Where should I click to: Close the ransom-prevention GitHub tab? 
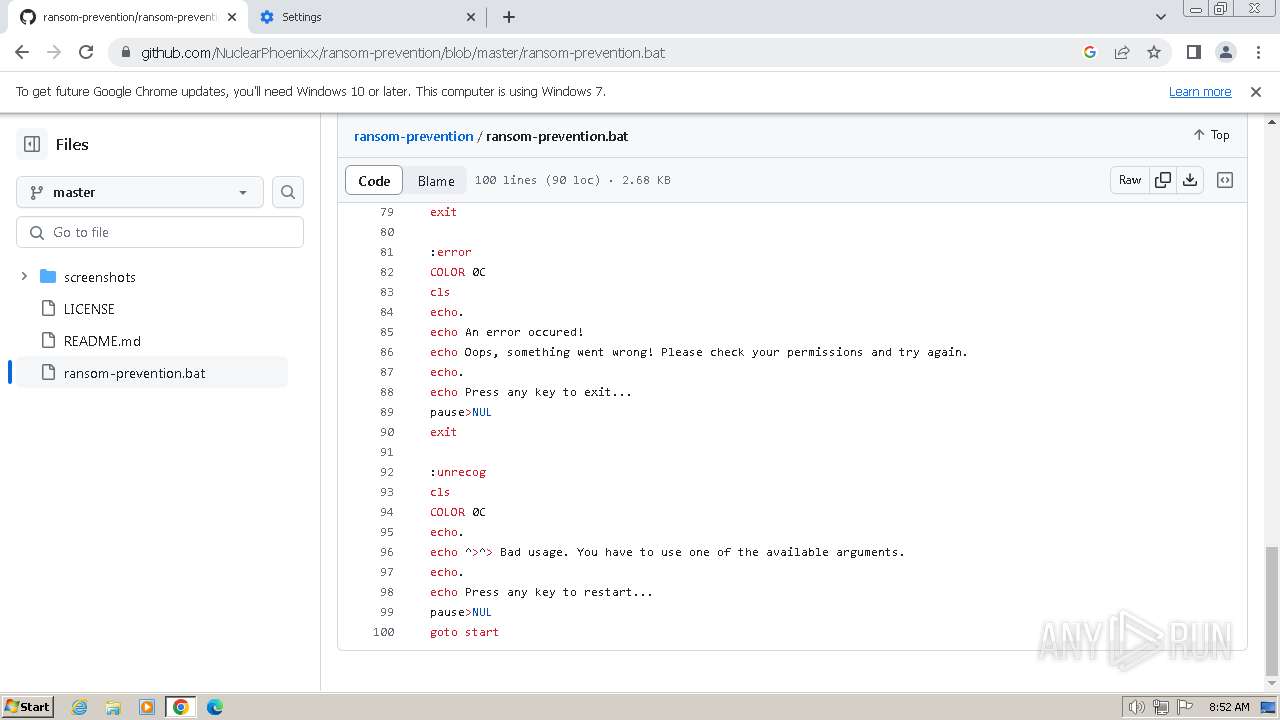point(232,17)
